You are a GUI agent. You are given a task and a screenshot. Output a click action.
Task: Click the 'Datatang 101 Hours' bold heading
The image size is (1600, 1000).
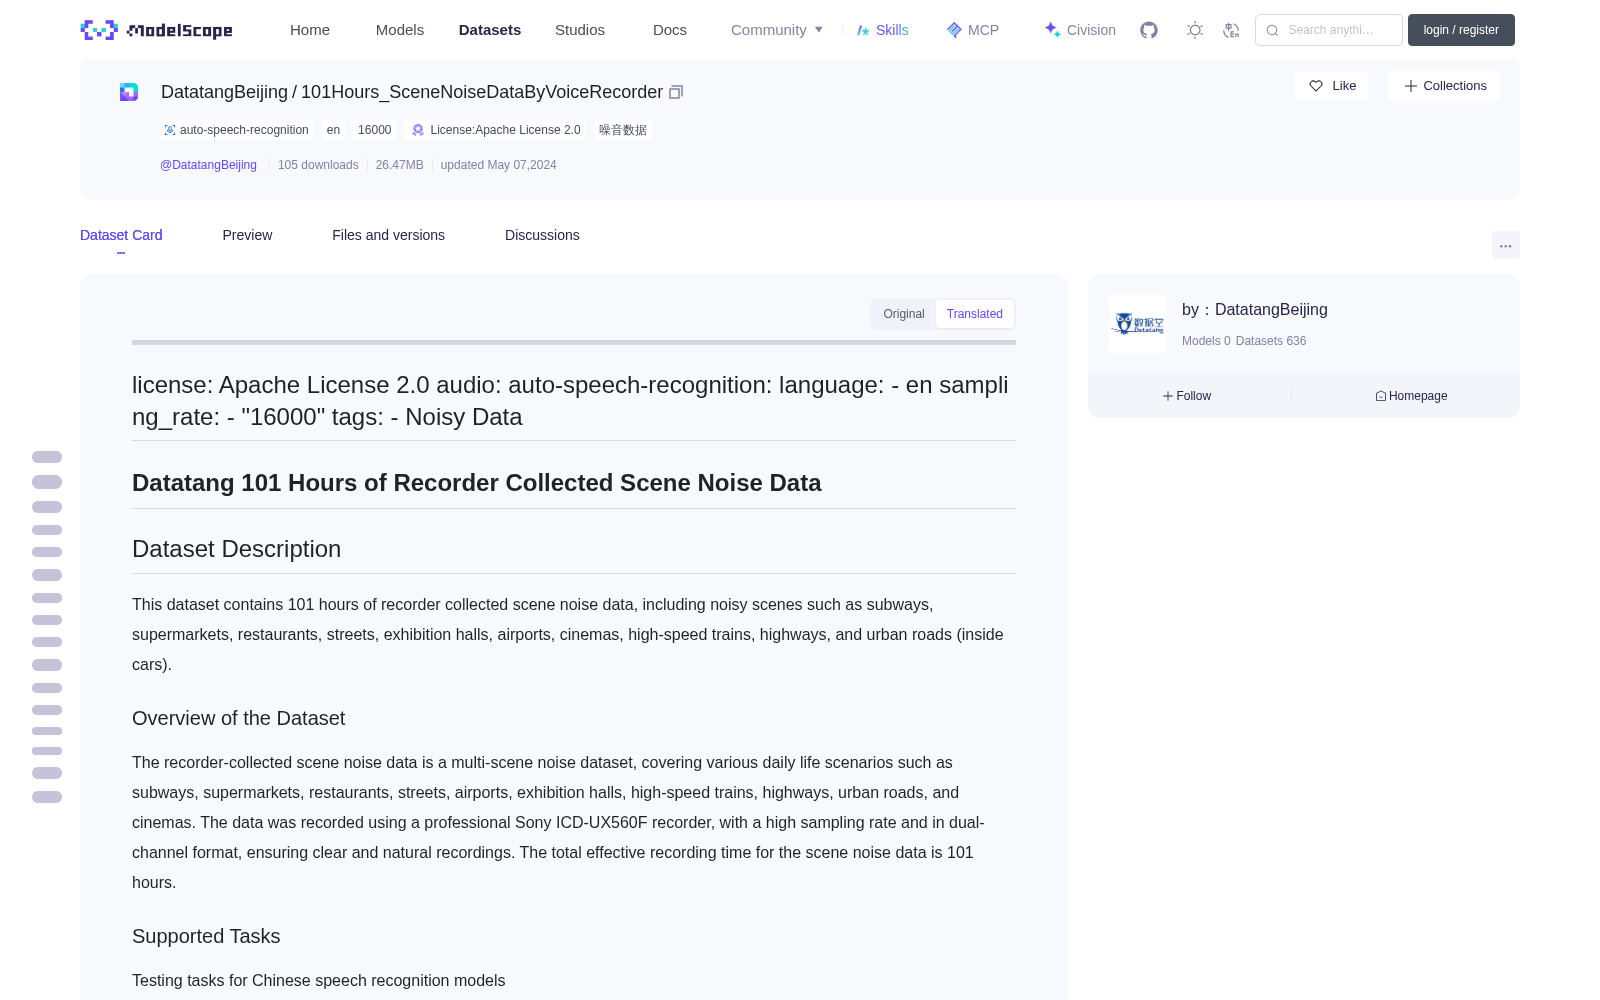tap(477, 483)
